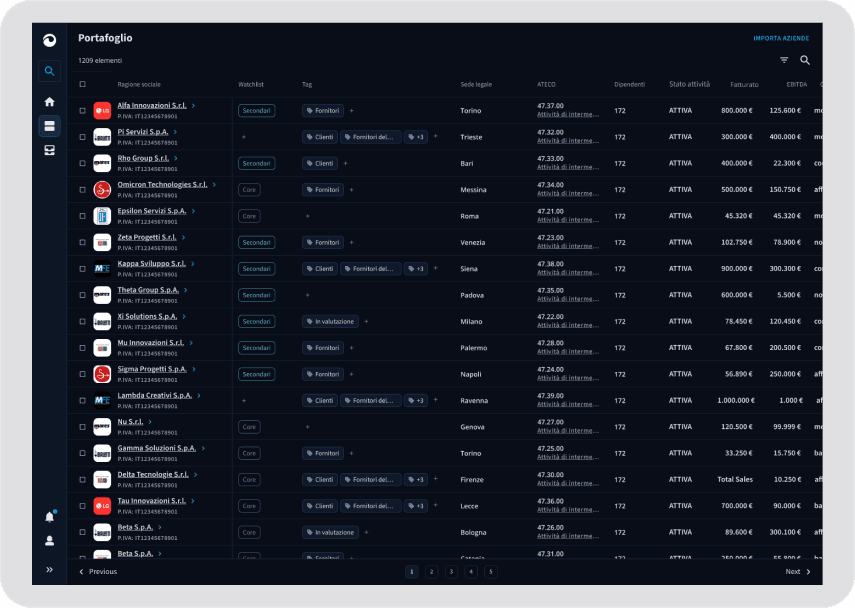Go to page 3 in pagination
This screenshot has width=855, height=608.
pos(451,572)
